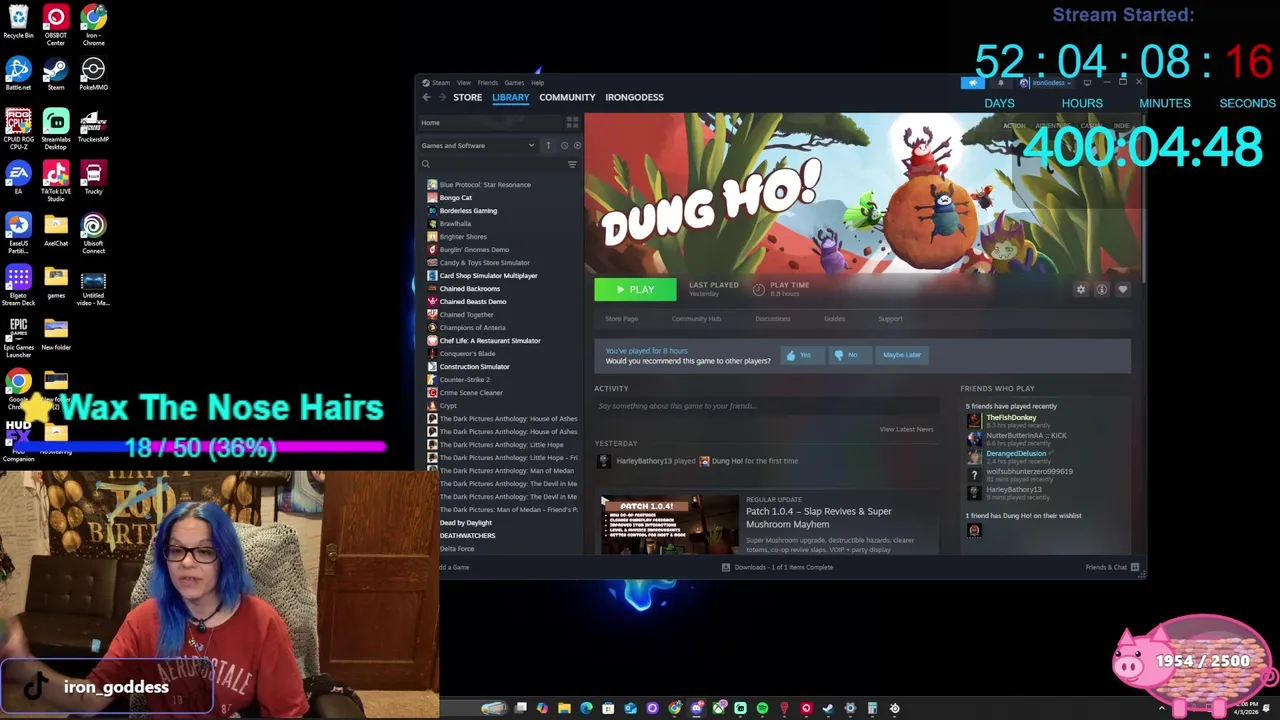Sort library by recent activity clock icon
The image size is (1280, 720).
(x=564, y=146)
